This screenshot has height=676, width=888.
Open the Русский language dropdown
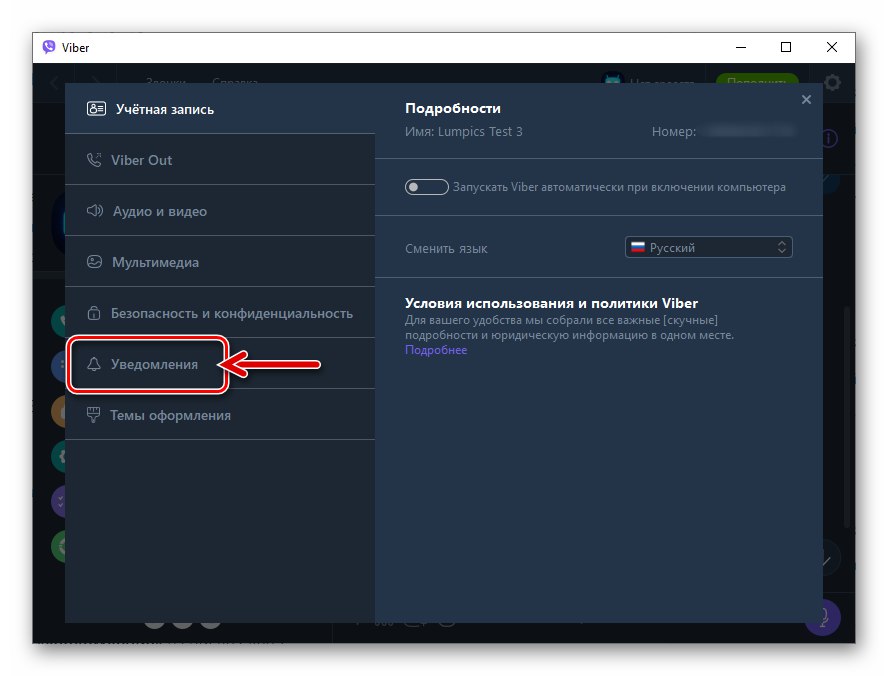(708, 247)
